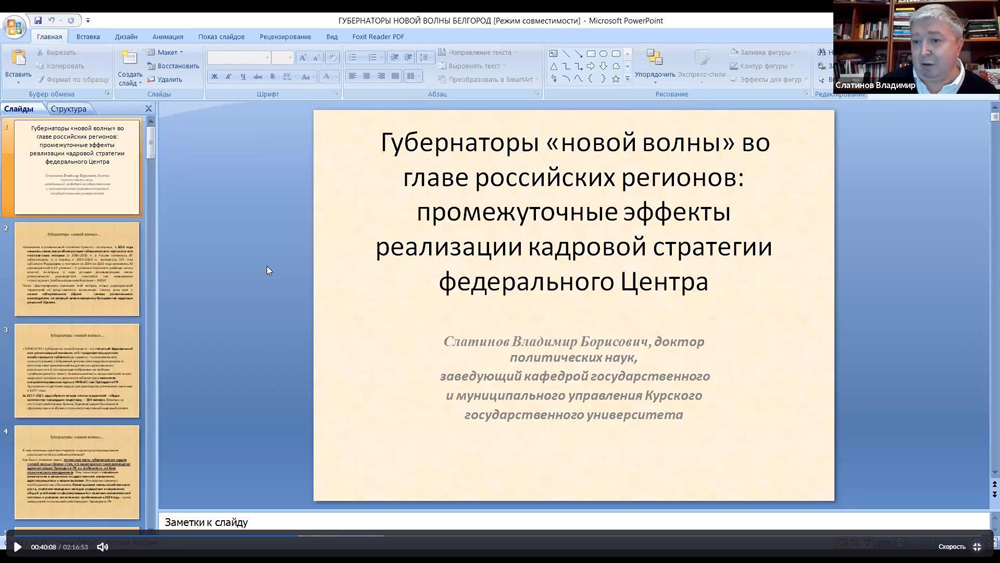The image size is (1000, 563).
Task: Click the Office button logo
Action: coord(14,27)
